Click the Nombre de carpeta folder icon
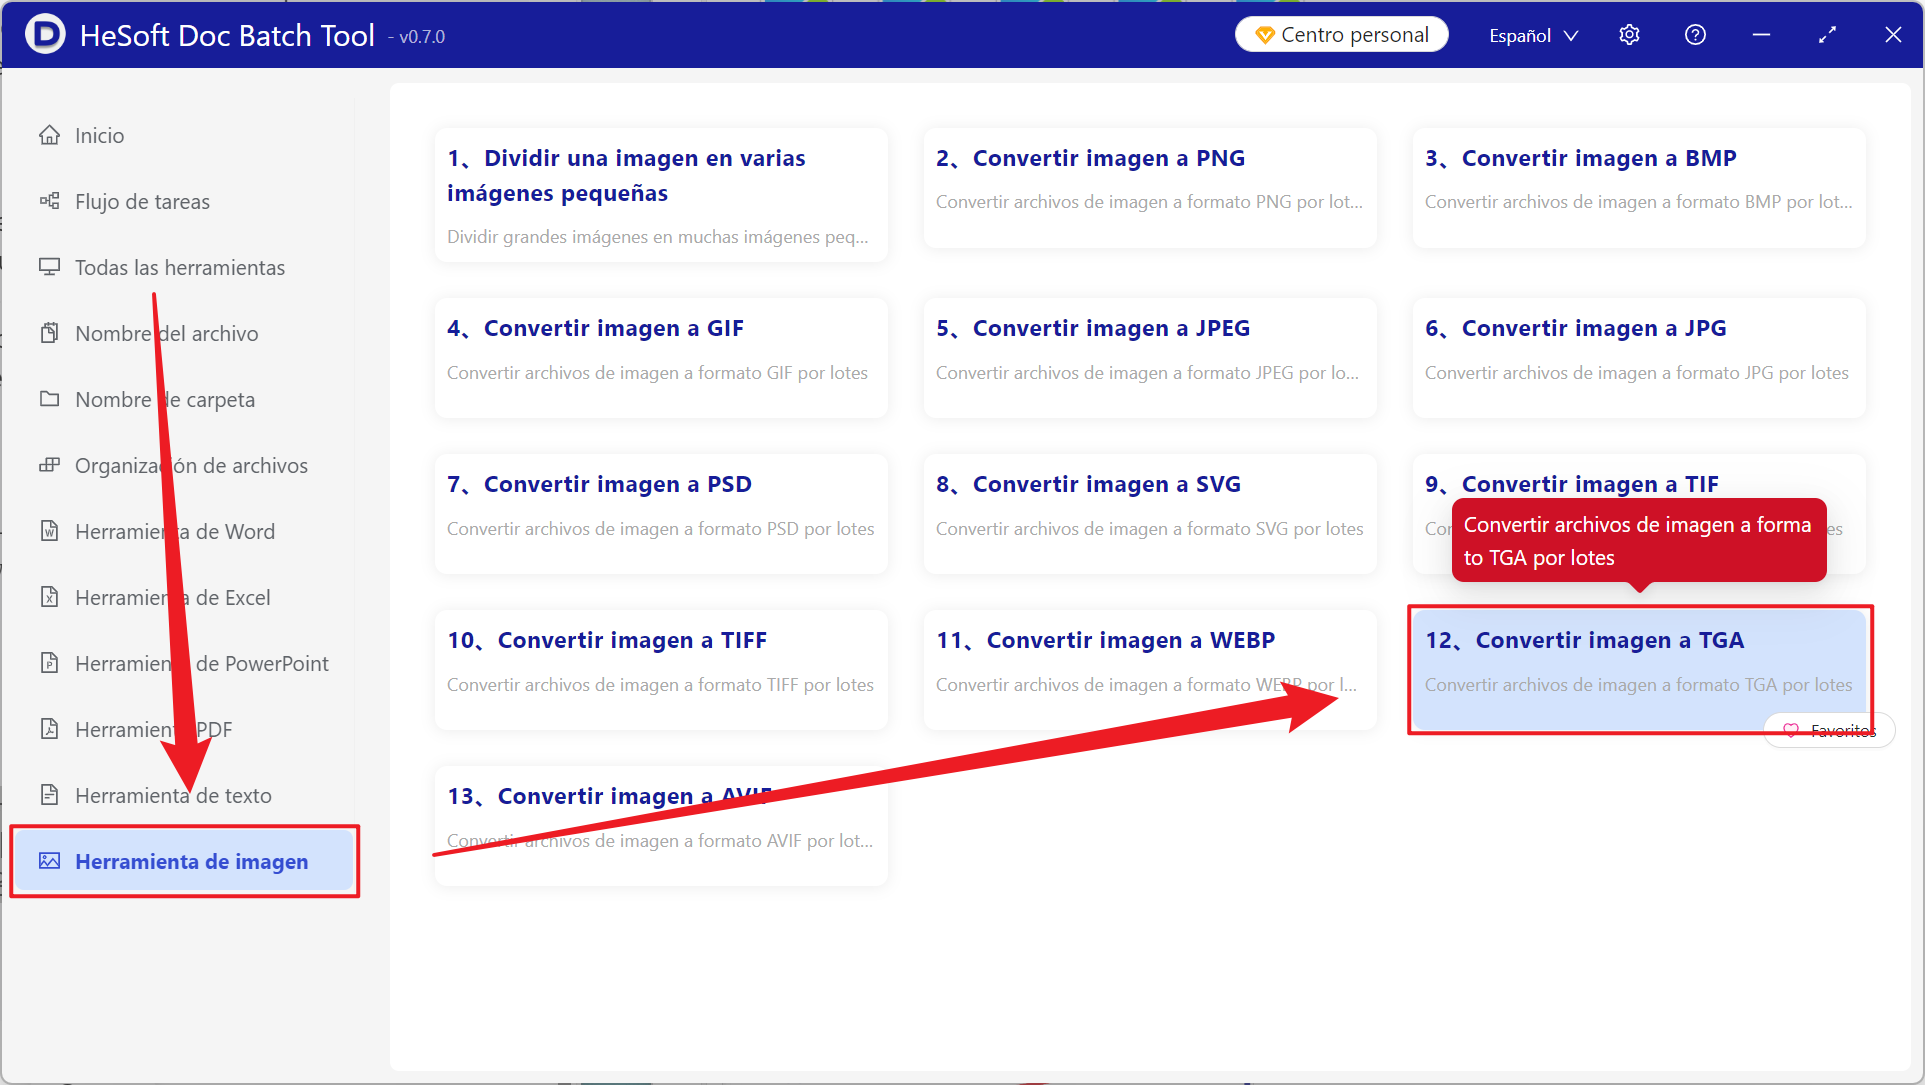The image size is (1925, 1085). click(49, 399)
